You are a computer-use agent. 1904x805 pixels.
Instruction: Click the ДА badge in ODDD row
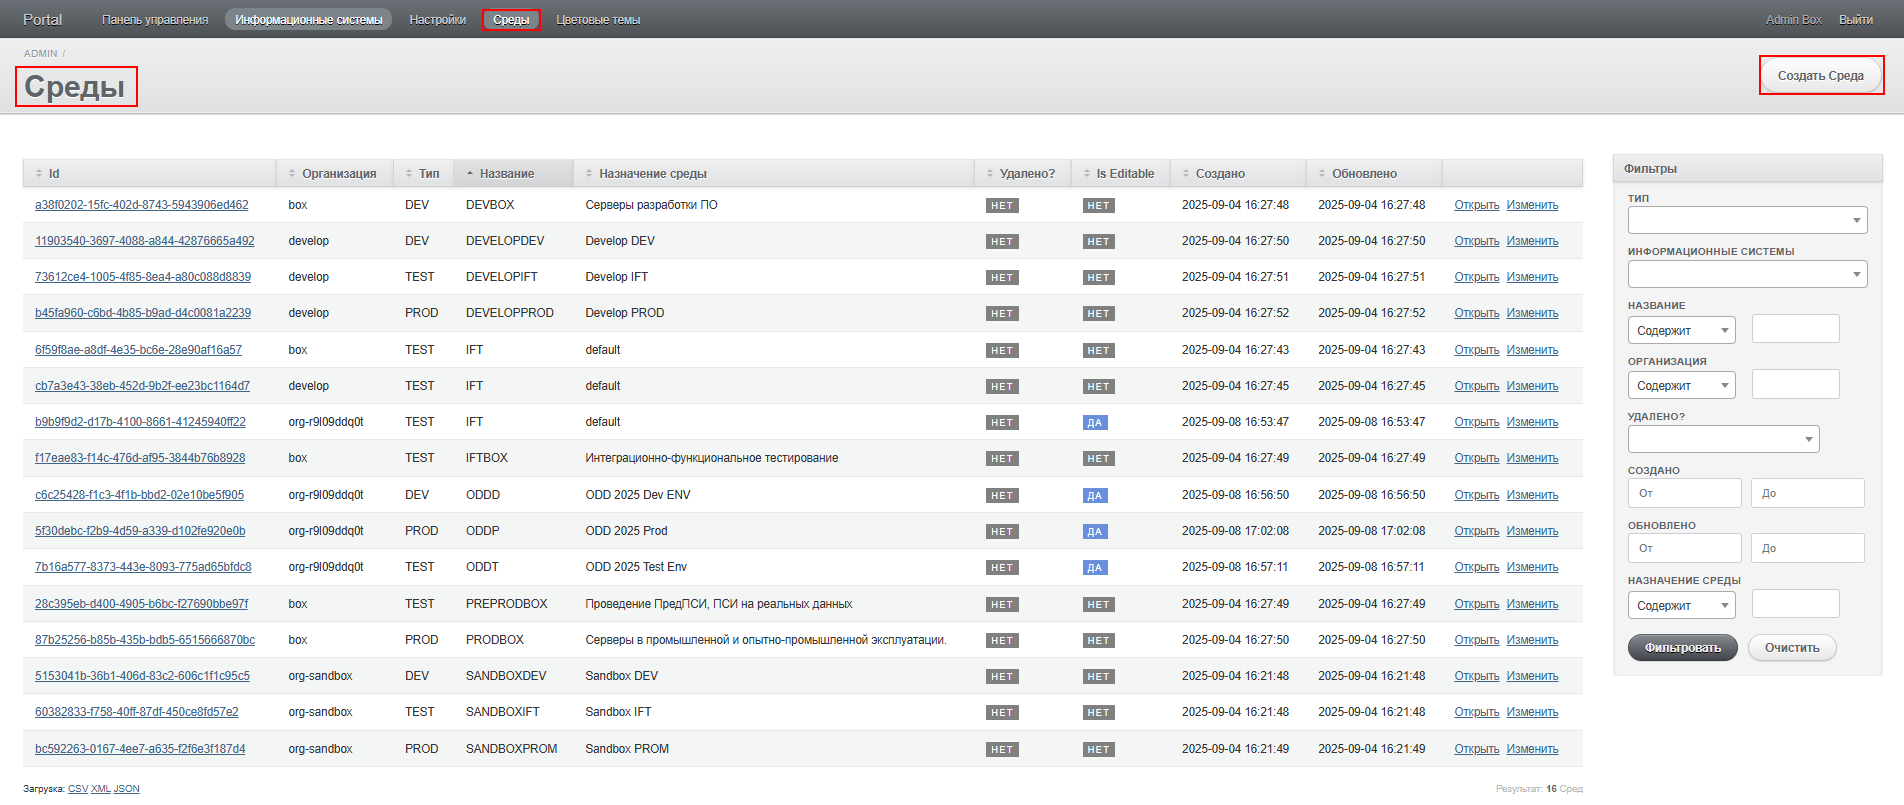[1095, 495]
